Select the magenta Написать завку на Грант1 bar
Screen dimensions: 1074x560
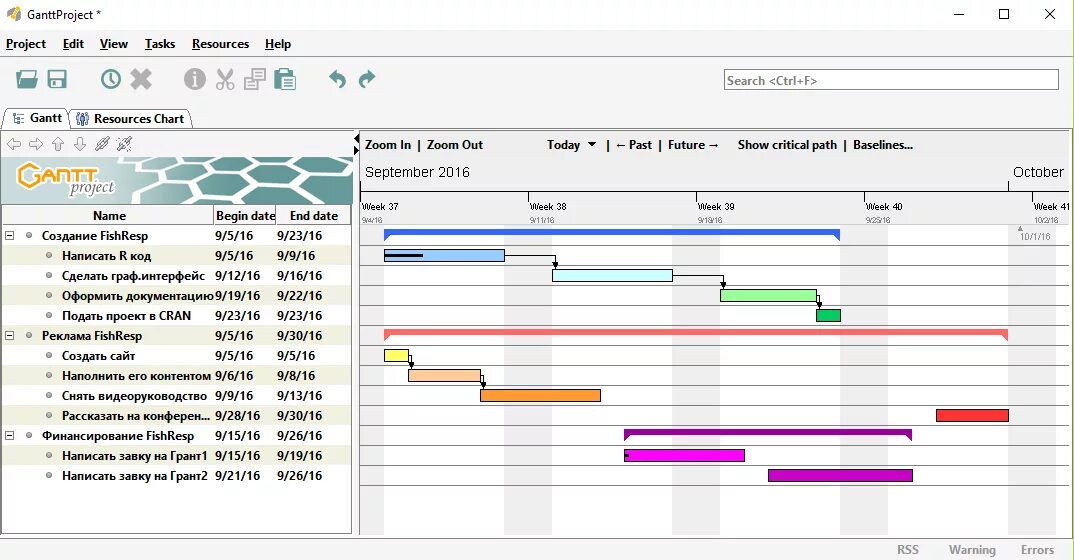[684, 455]
